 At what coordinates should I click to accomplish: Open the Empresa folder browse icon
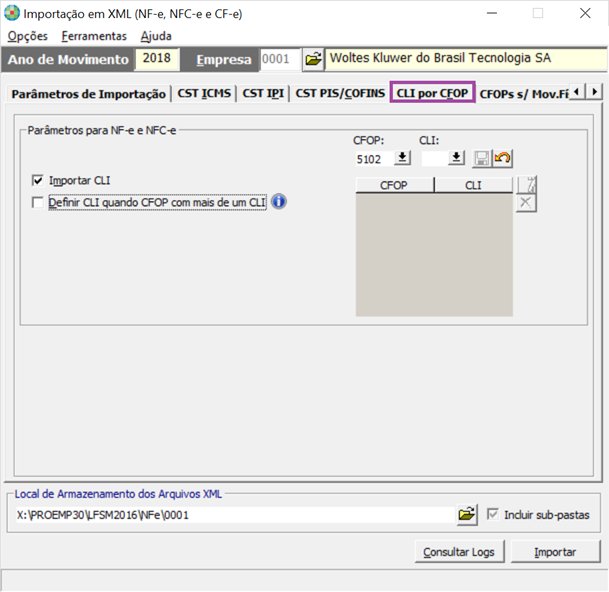tap(313, 59)
